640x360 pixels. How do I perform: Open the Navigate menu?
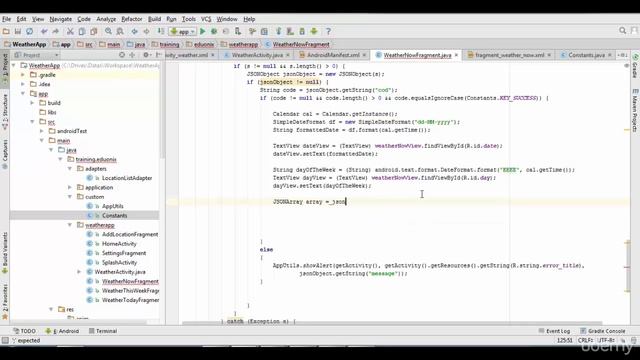tap(60, 19)
